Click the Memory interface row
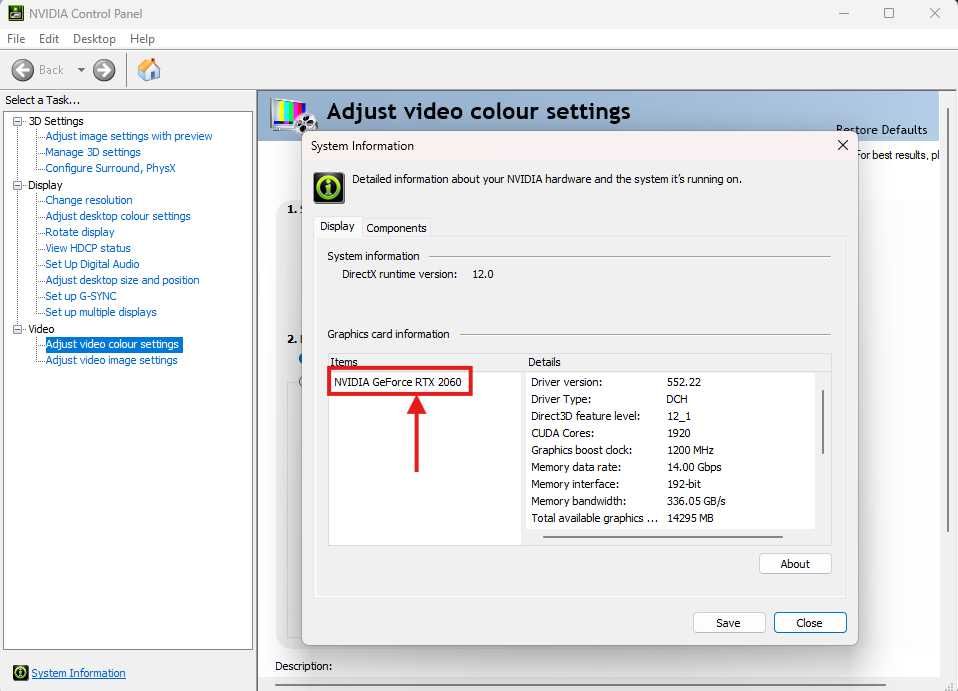Image resolution: width=958 pixels, height=691 pixels. (670, 484)
